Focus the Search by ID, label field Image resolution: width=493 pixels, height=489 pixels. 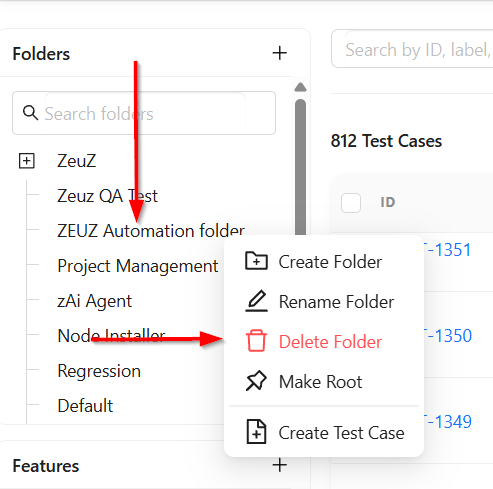click(412, 49)
